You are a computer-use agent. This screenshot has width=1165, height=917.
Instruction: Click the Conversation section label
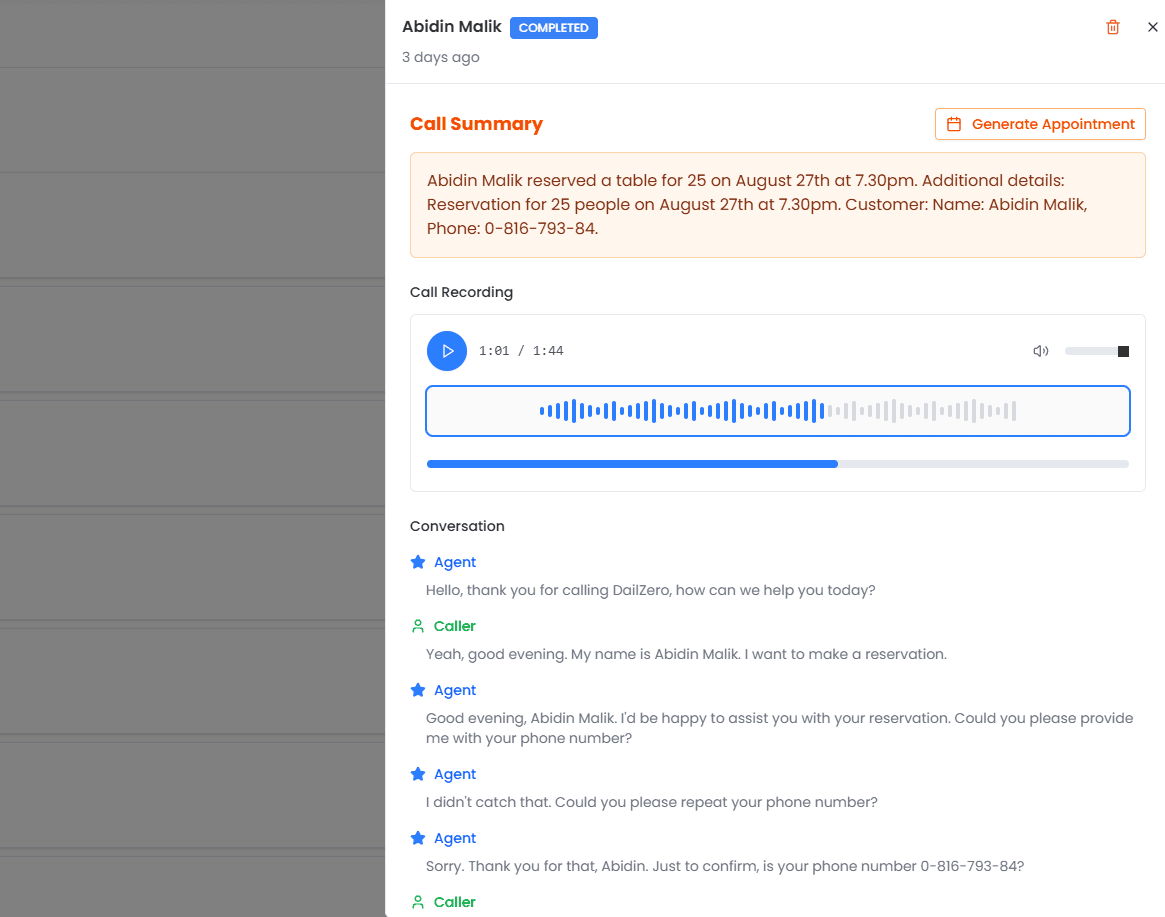[457, 525]
